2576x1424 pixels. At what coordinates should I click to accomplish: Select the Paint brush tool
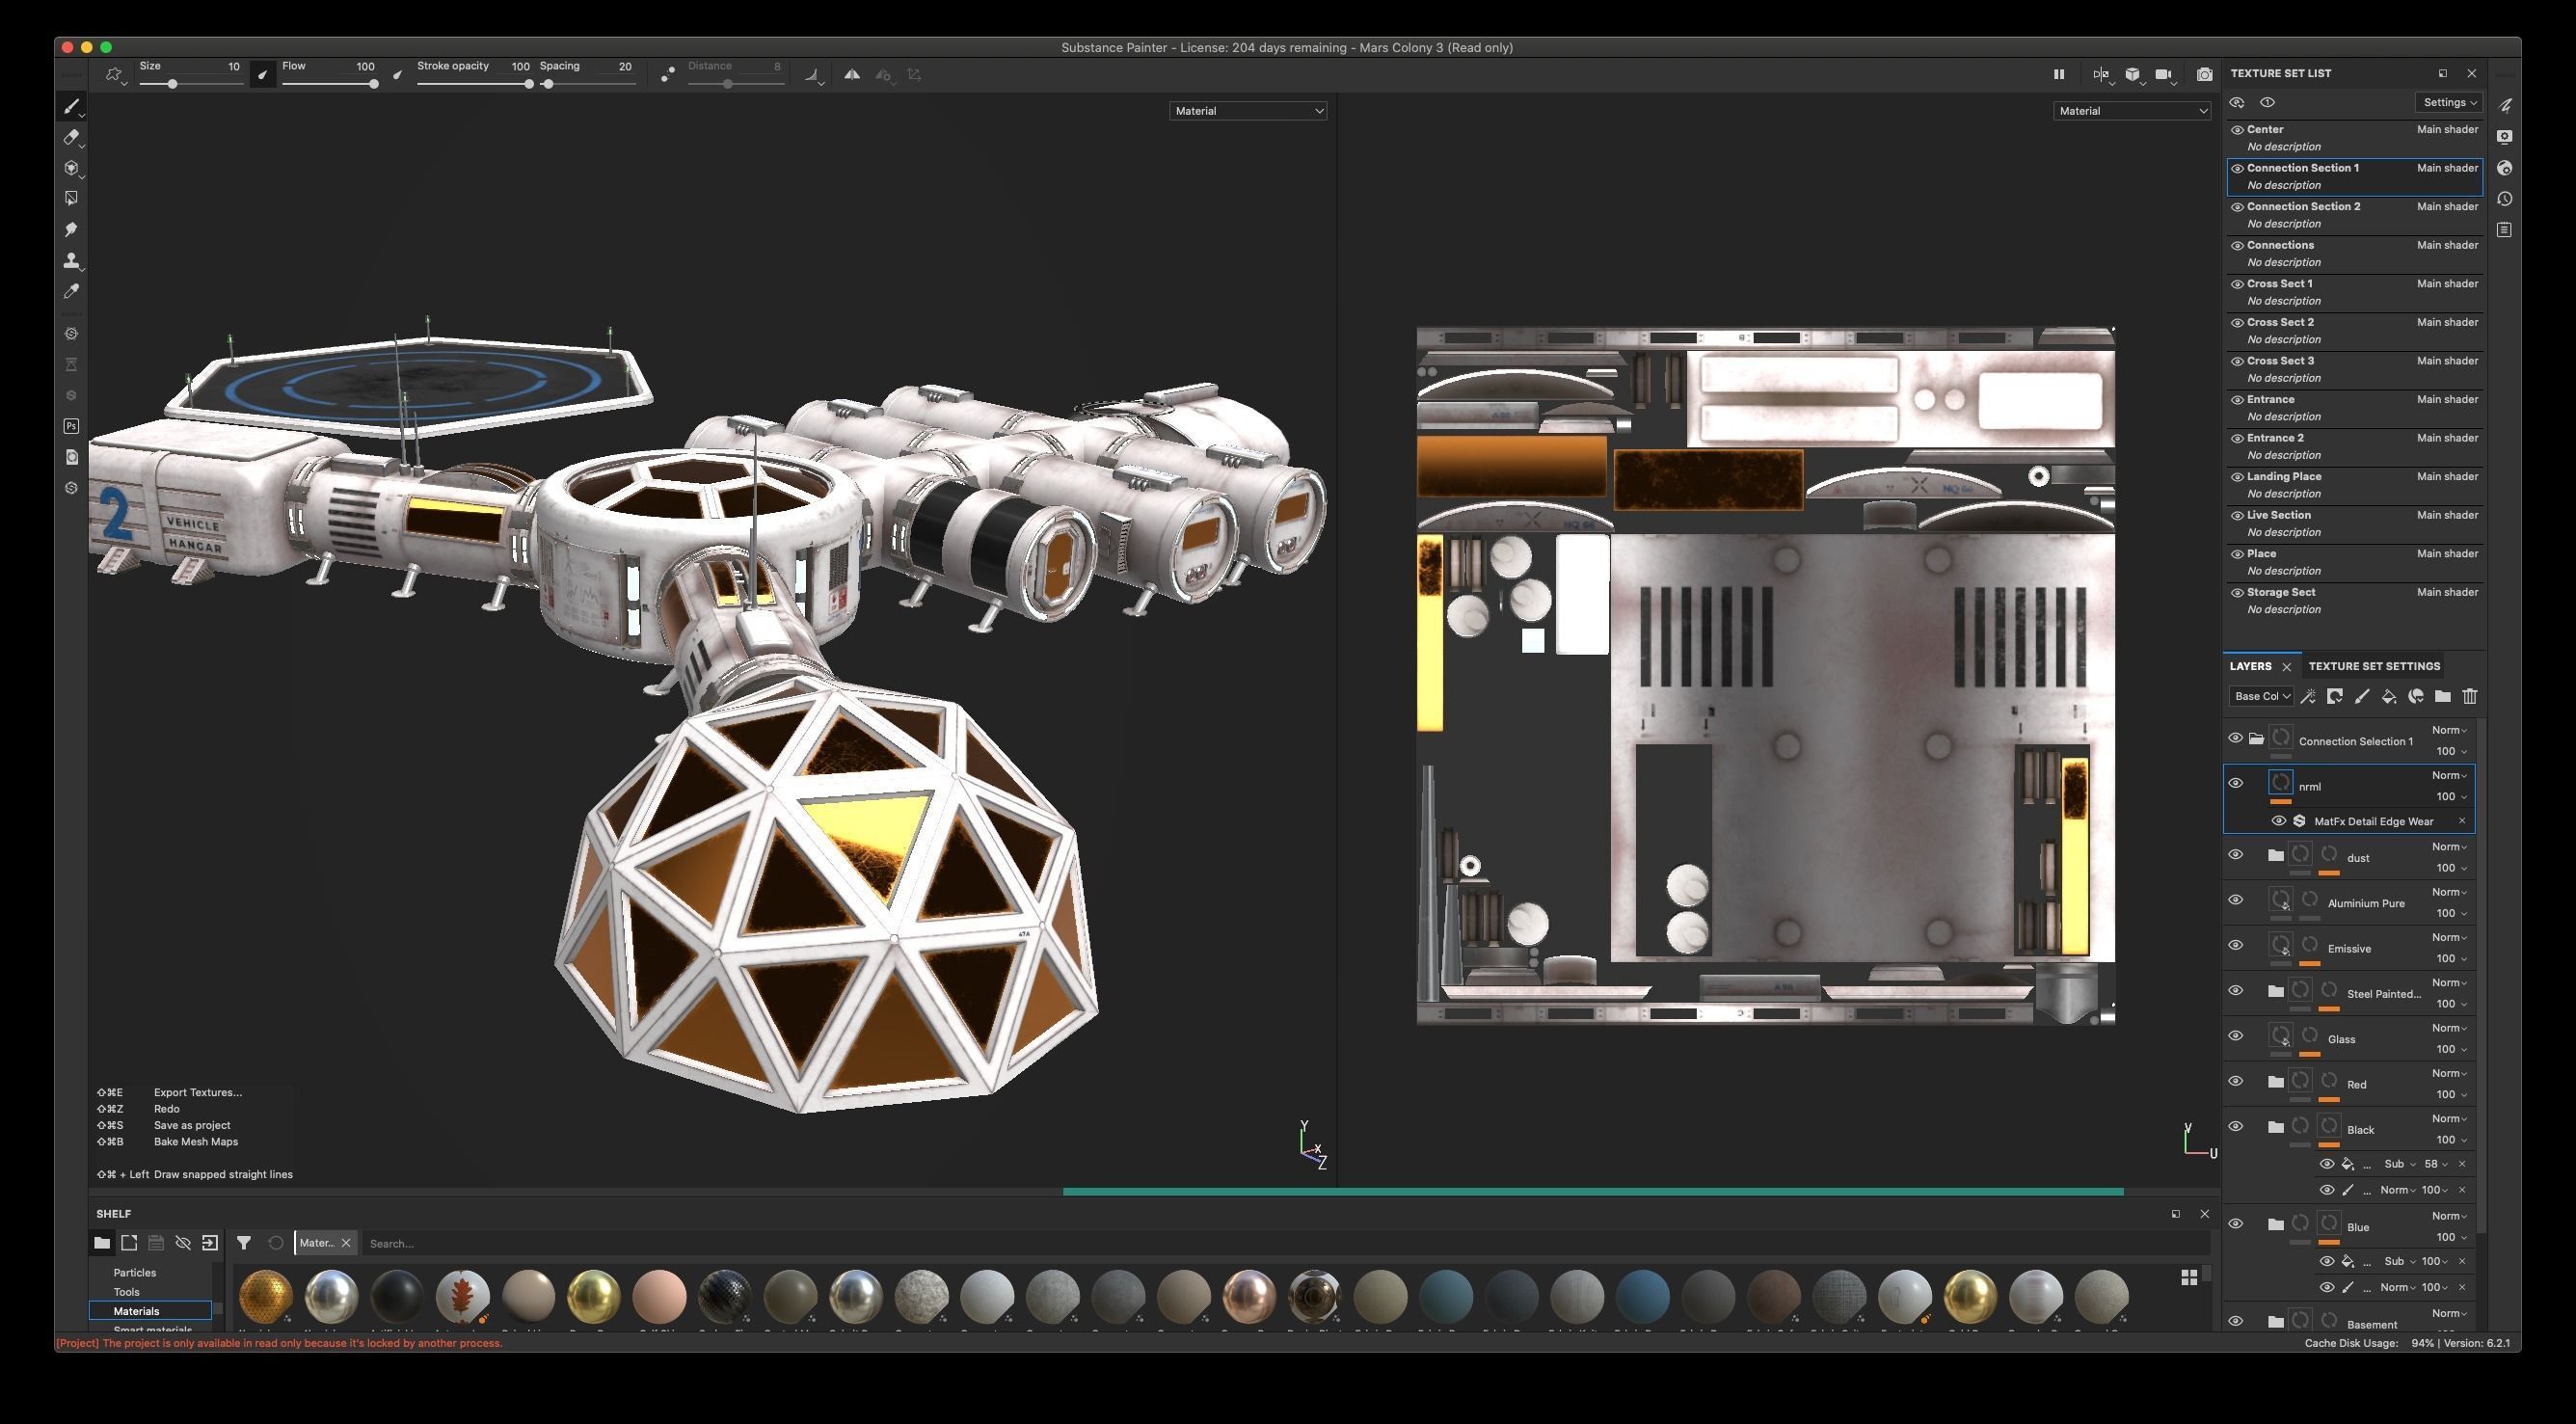click(71, 106)
